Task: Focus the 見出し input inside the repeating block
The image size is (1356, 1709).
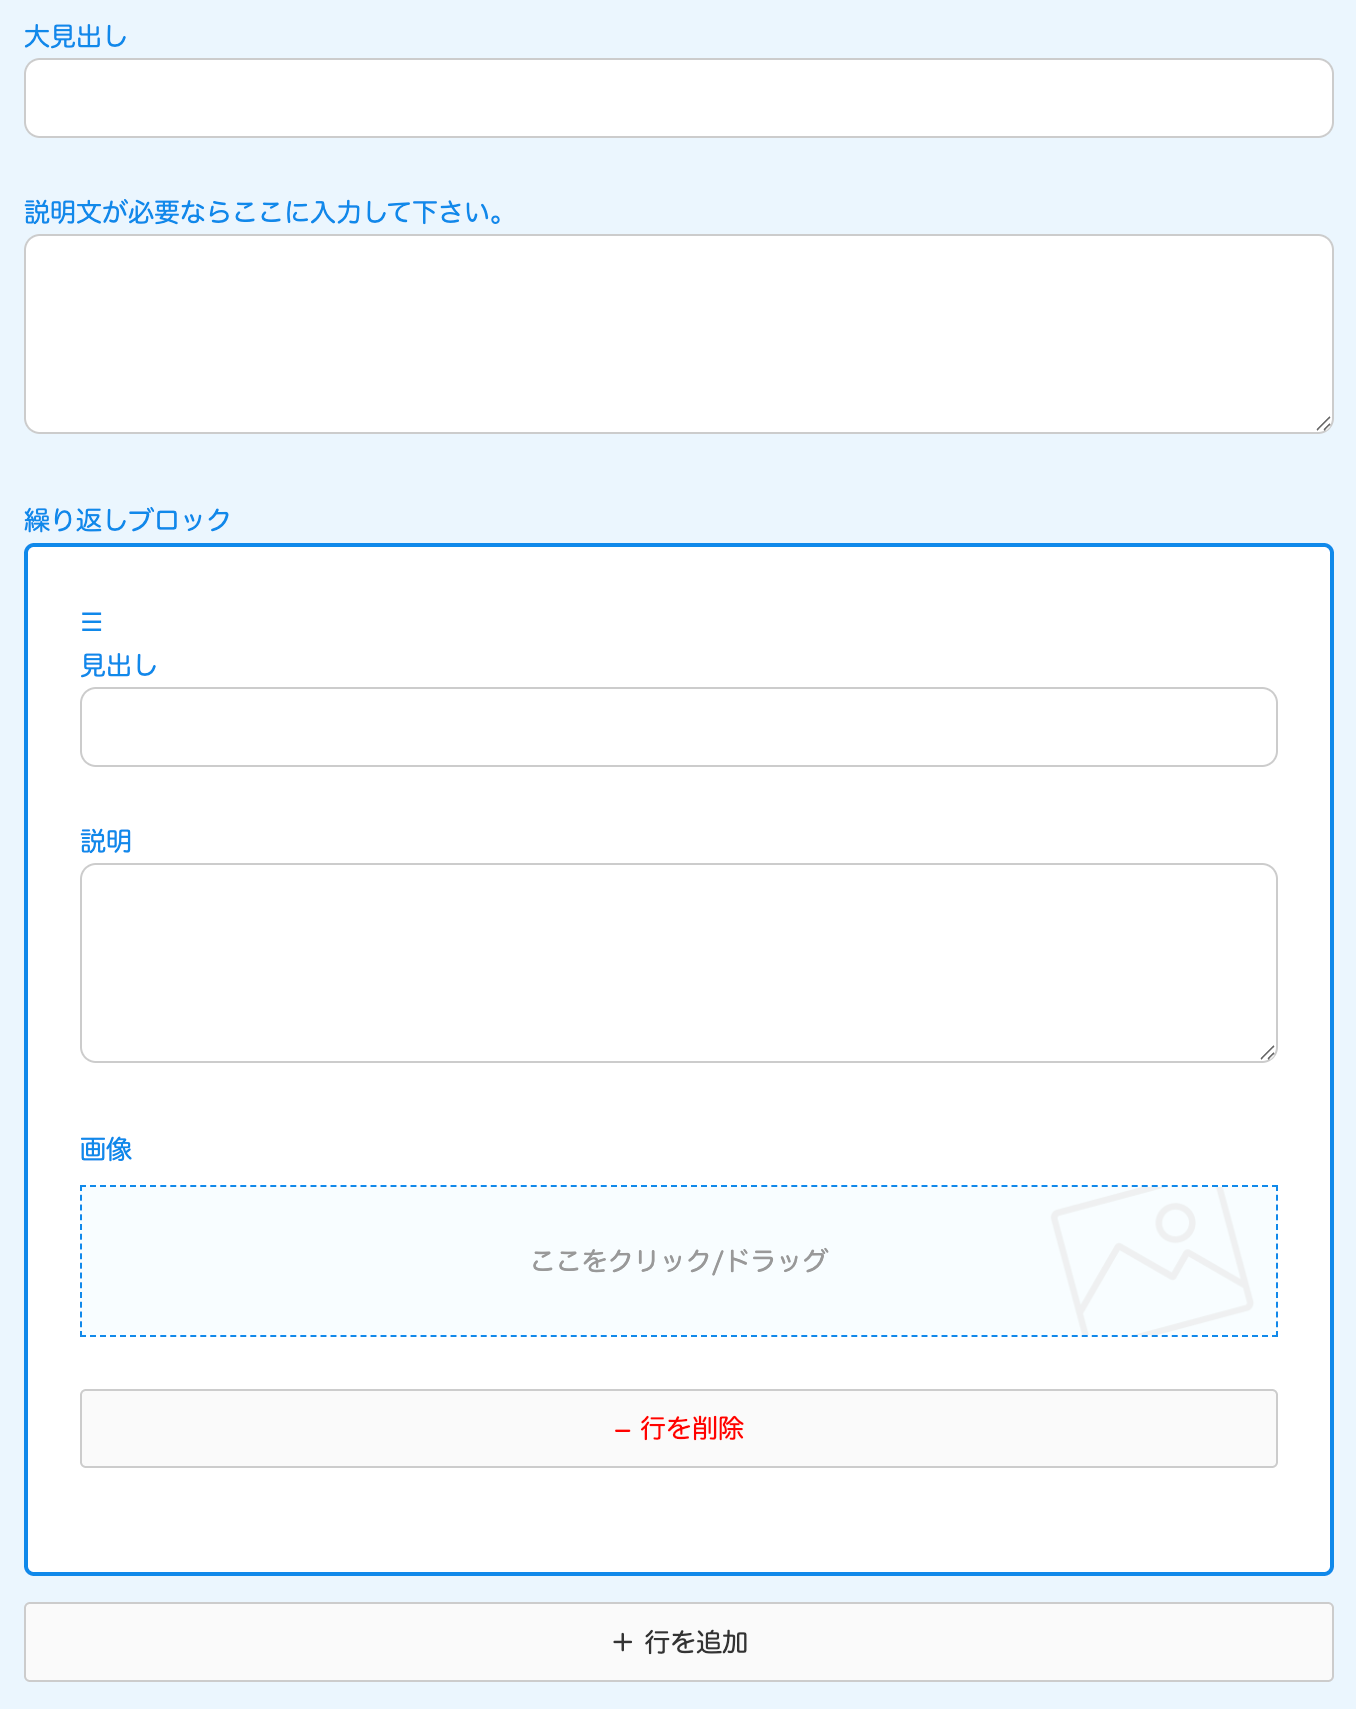Action: 679,727
